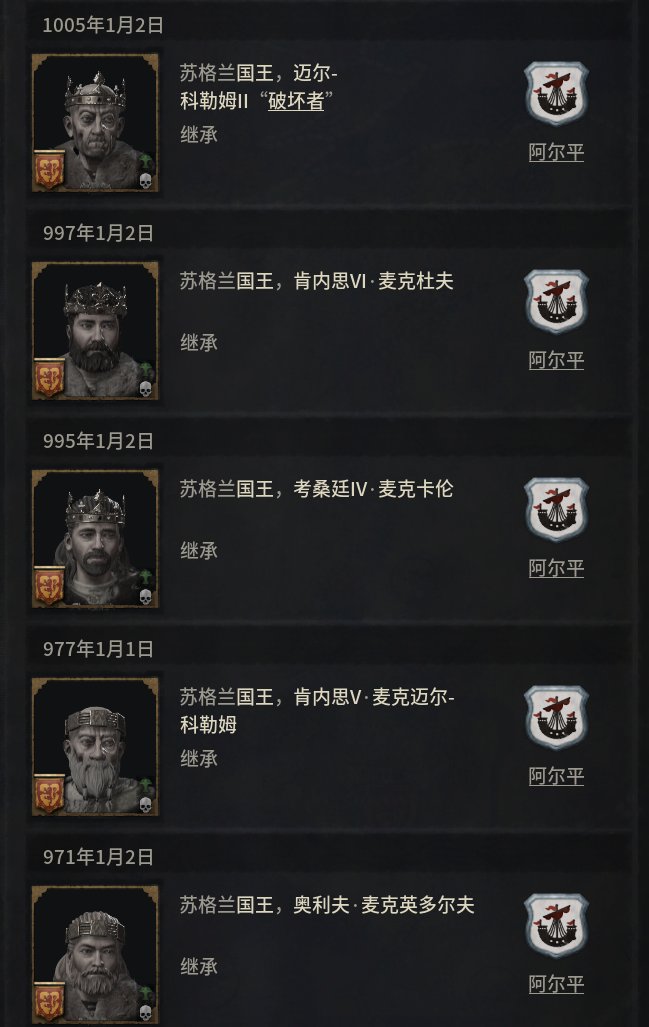Open the 阿尔平 dynasty link under 997年1月2日
The image size is (649, 1027).
[556, 360]
